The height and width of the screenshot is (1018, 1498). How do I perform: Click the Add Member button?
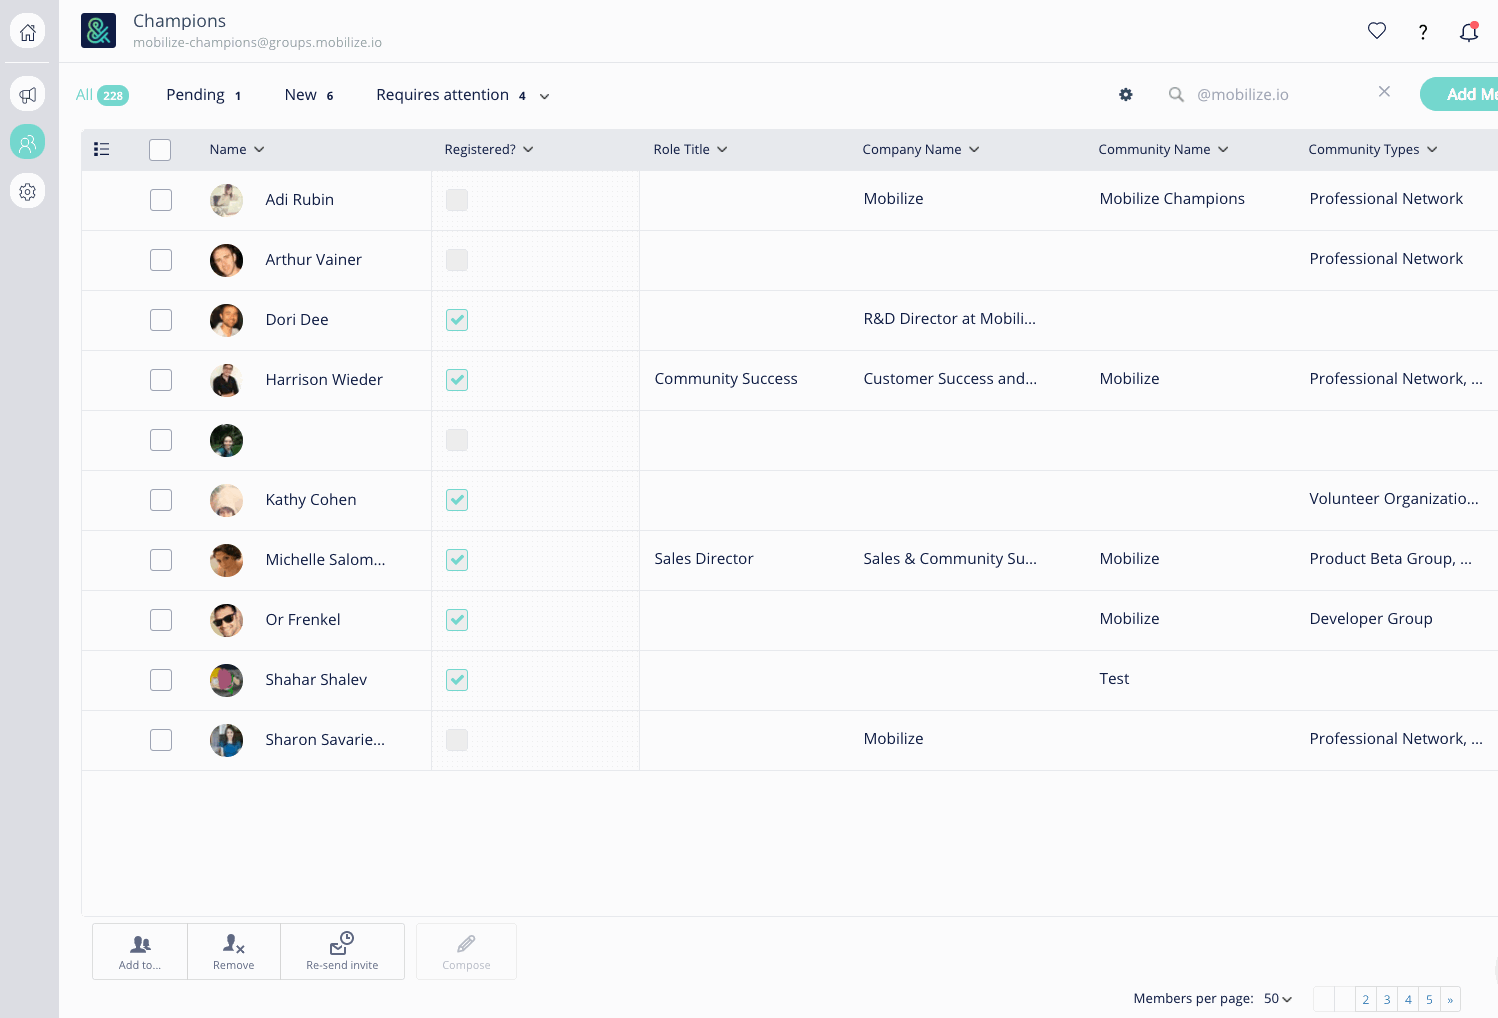point(1459,94)
